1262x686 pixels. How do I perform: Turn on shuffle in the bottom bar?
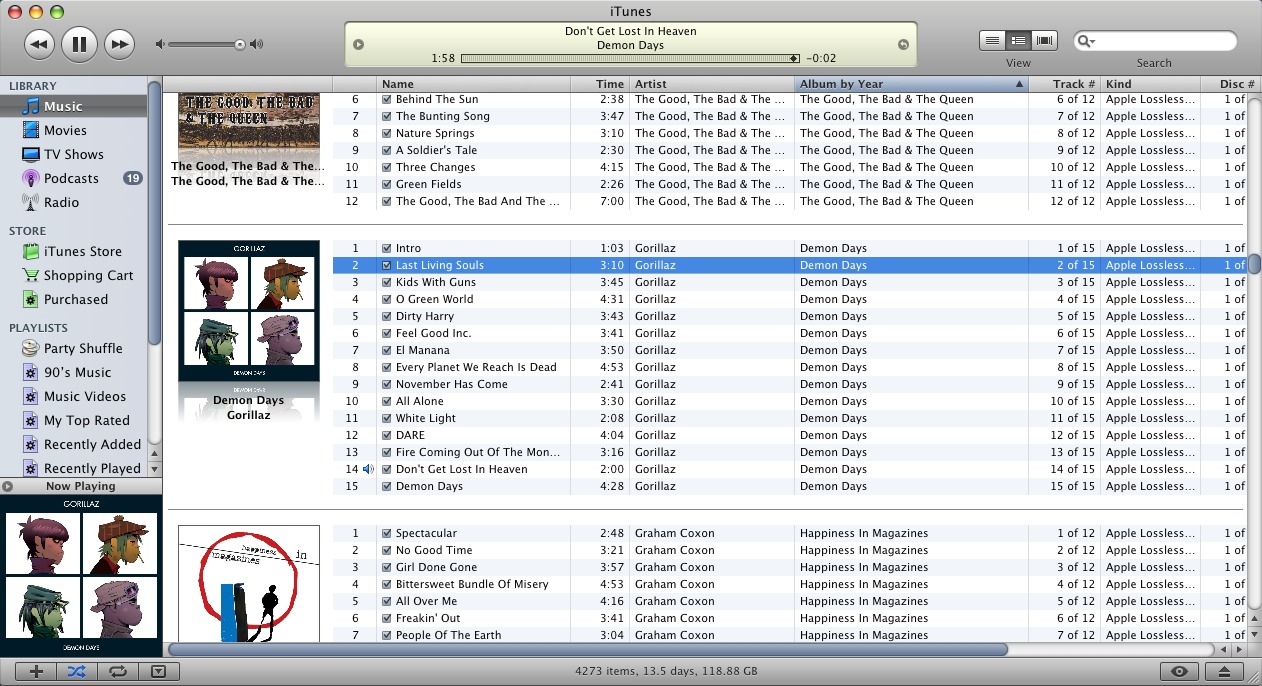pyautogui.click(x=77, y=672)
